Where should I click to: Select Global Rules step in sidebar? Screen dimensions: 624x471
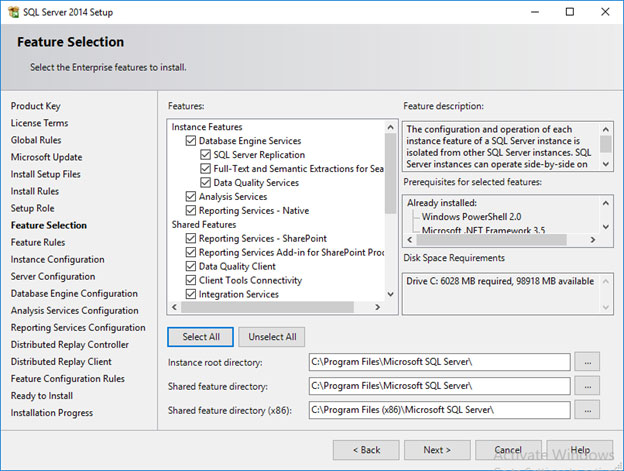pos(36,140)
